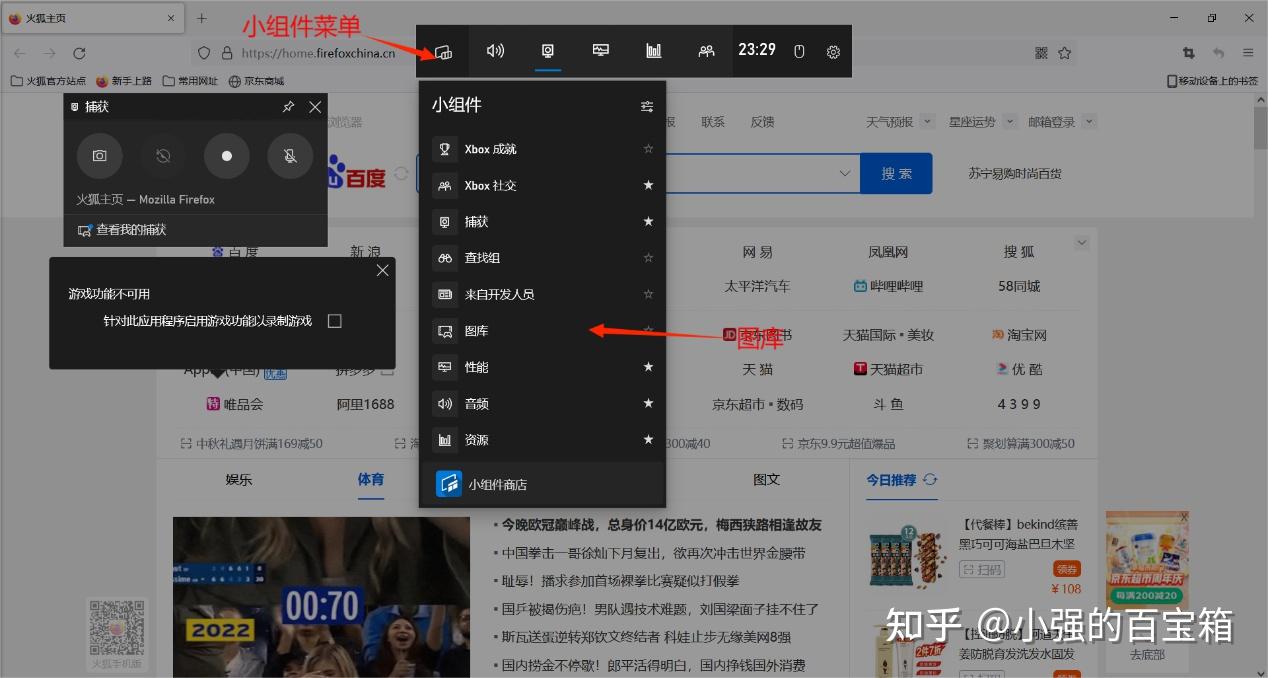
Task: Favorite Xbox 成就 with its star
Action: tap(648, 149)
